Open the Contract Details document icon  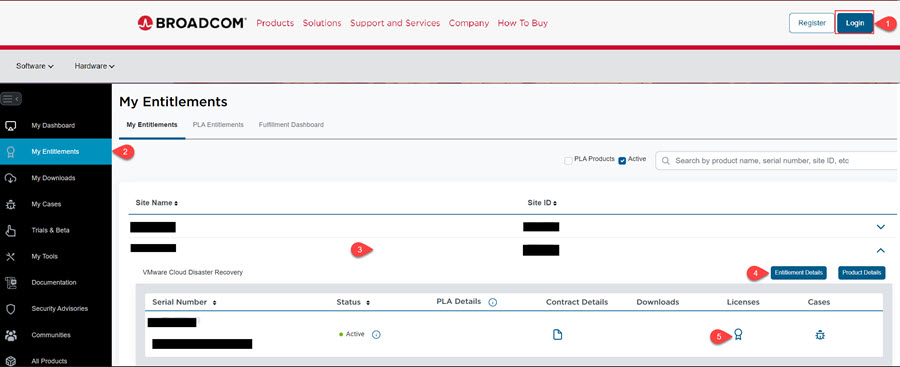pyautogui.click(x=557, y=334)
